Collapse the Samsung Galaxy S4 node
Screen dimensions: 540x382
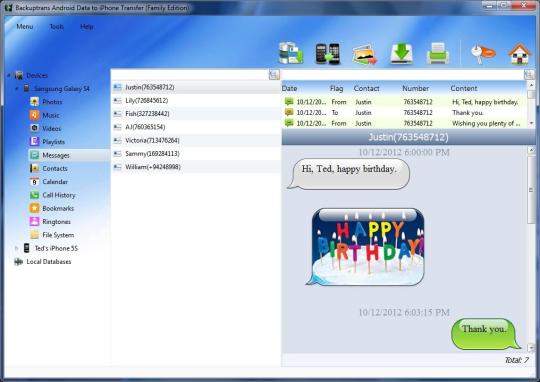pyautogui.click(x=17, y=89)
